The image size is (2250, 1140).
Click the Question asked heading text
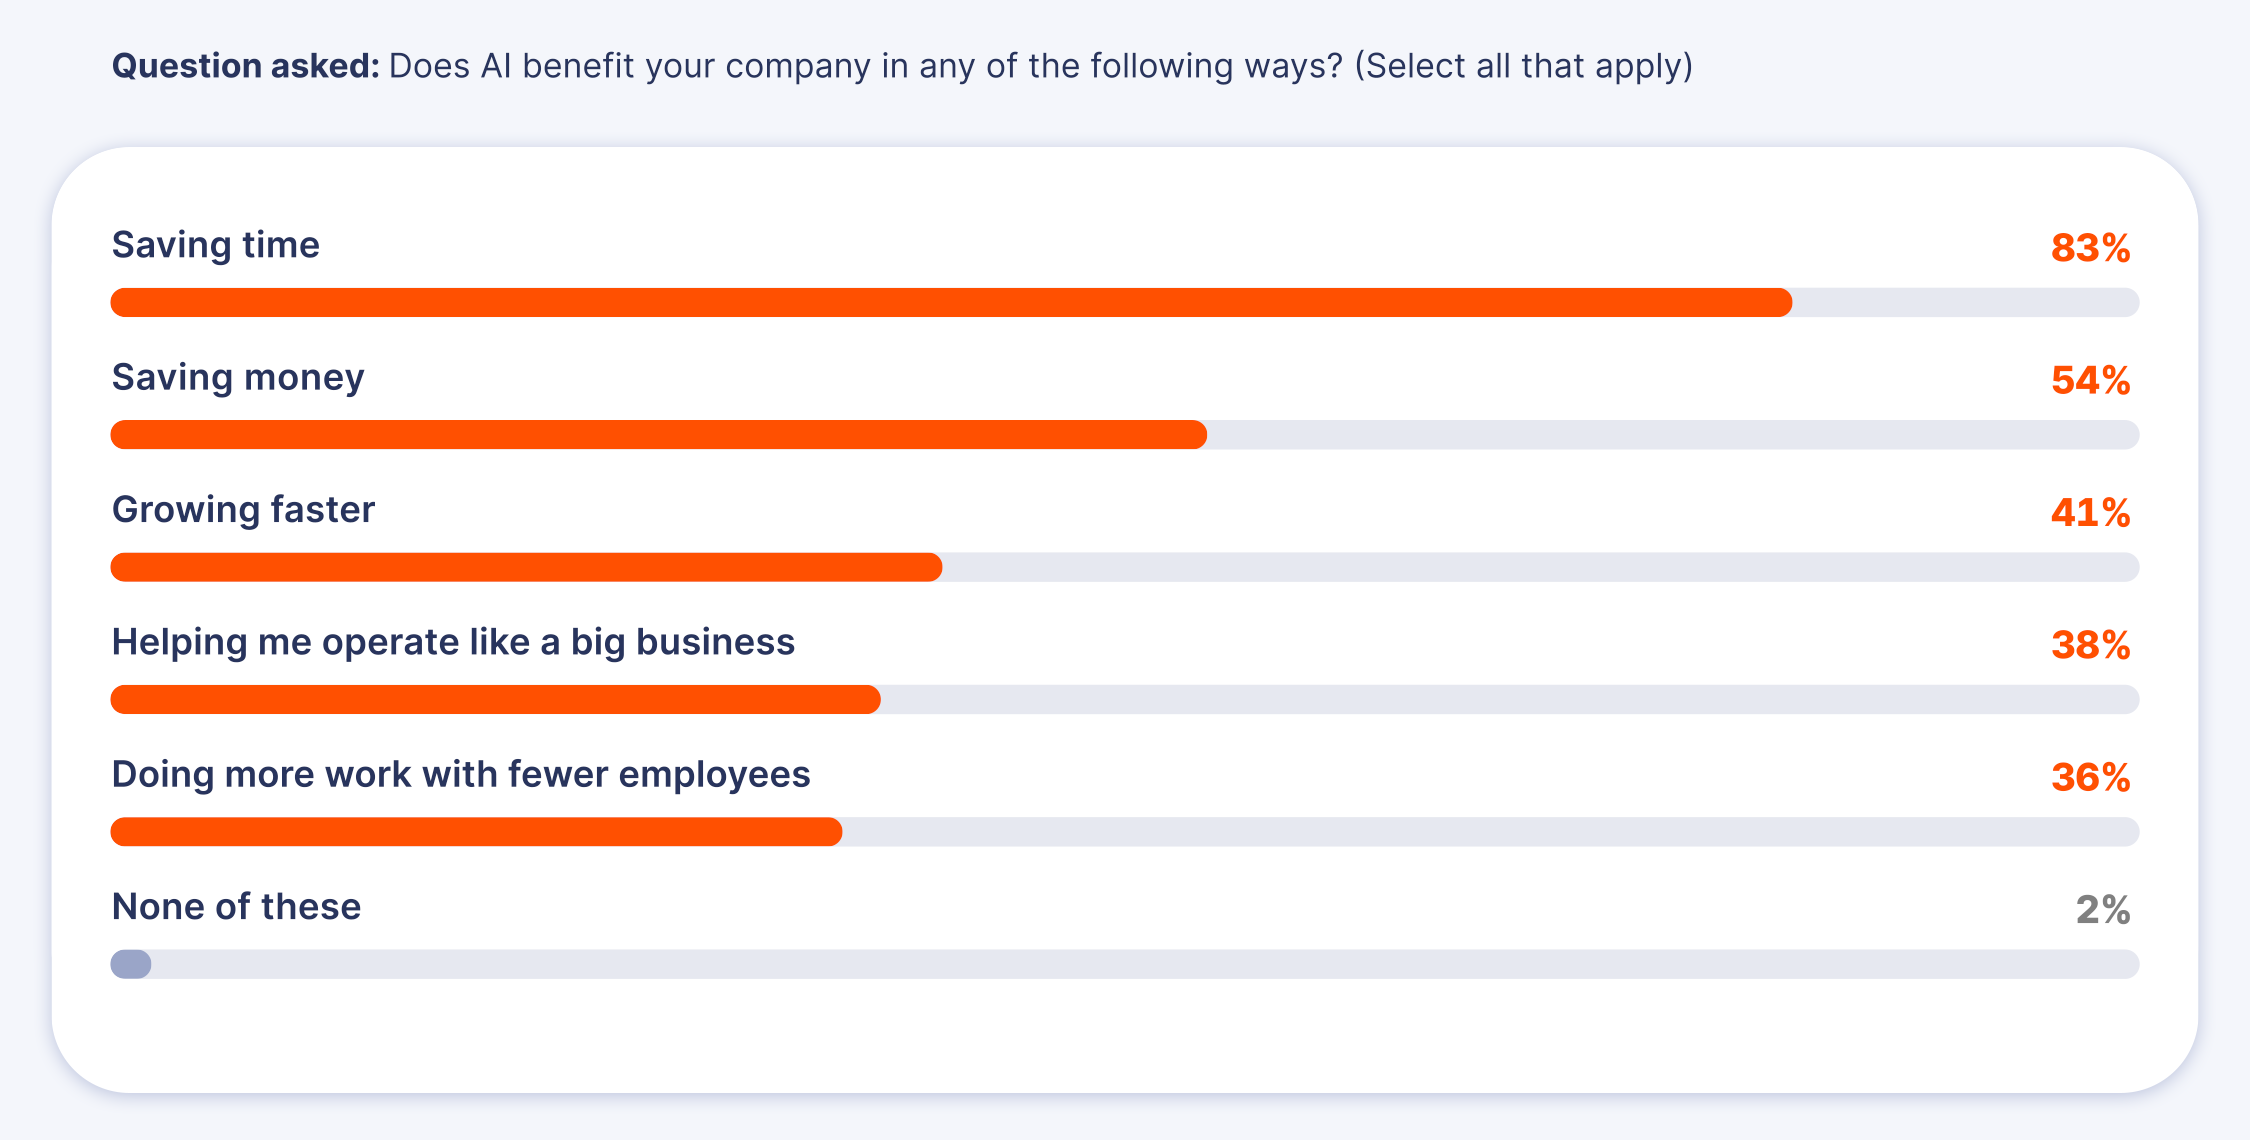click(245, 66)
